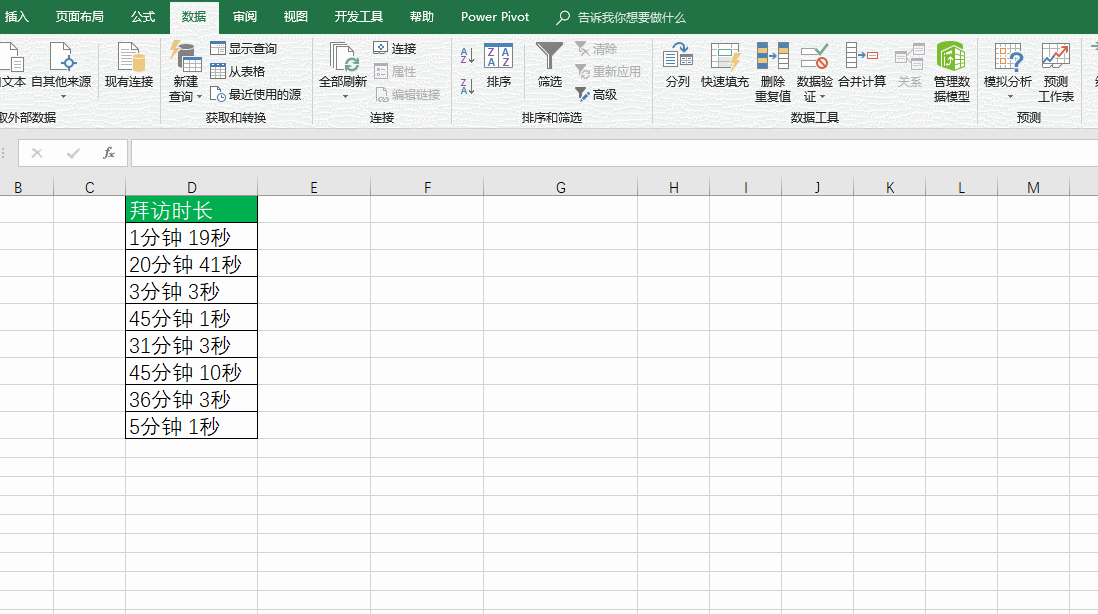Viewport: 1098px width, 614px height.
Task: Select column D header
Action: coord(192,187)
